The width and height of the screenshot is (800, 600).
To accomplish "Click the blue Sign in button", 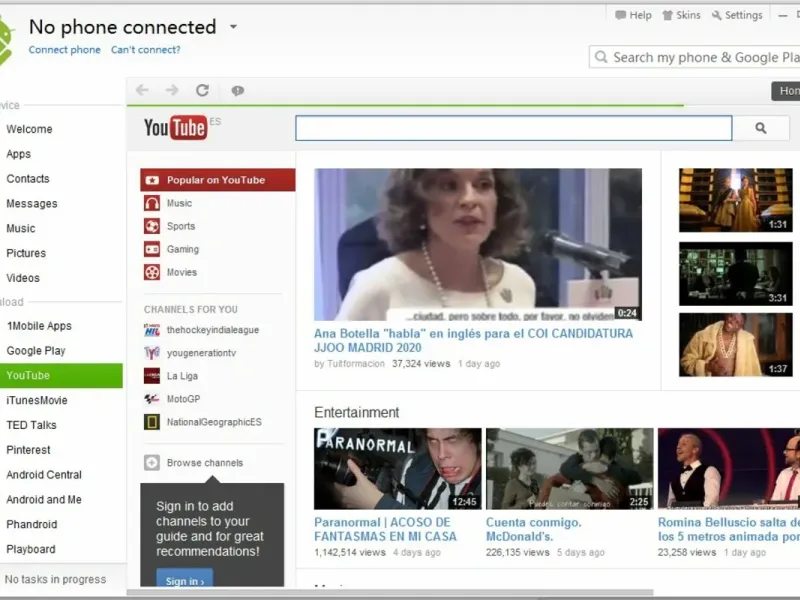I will (x=185, y=580).
